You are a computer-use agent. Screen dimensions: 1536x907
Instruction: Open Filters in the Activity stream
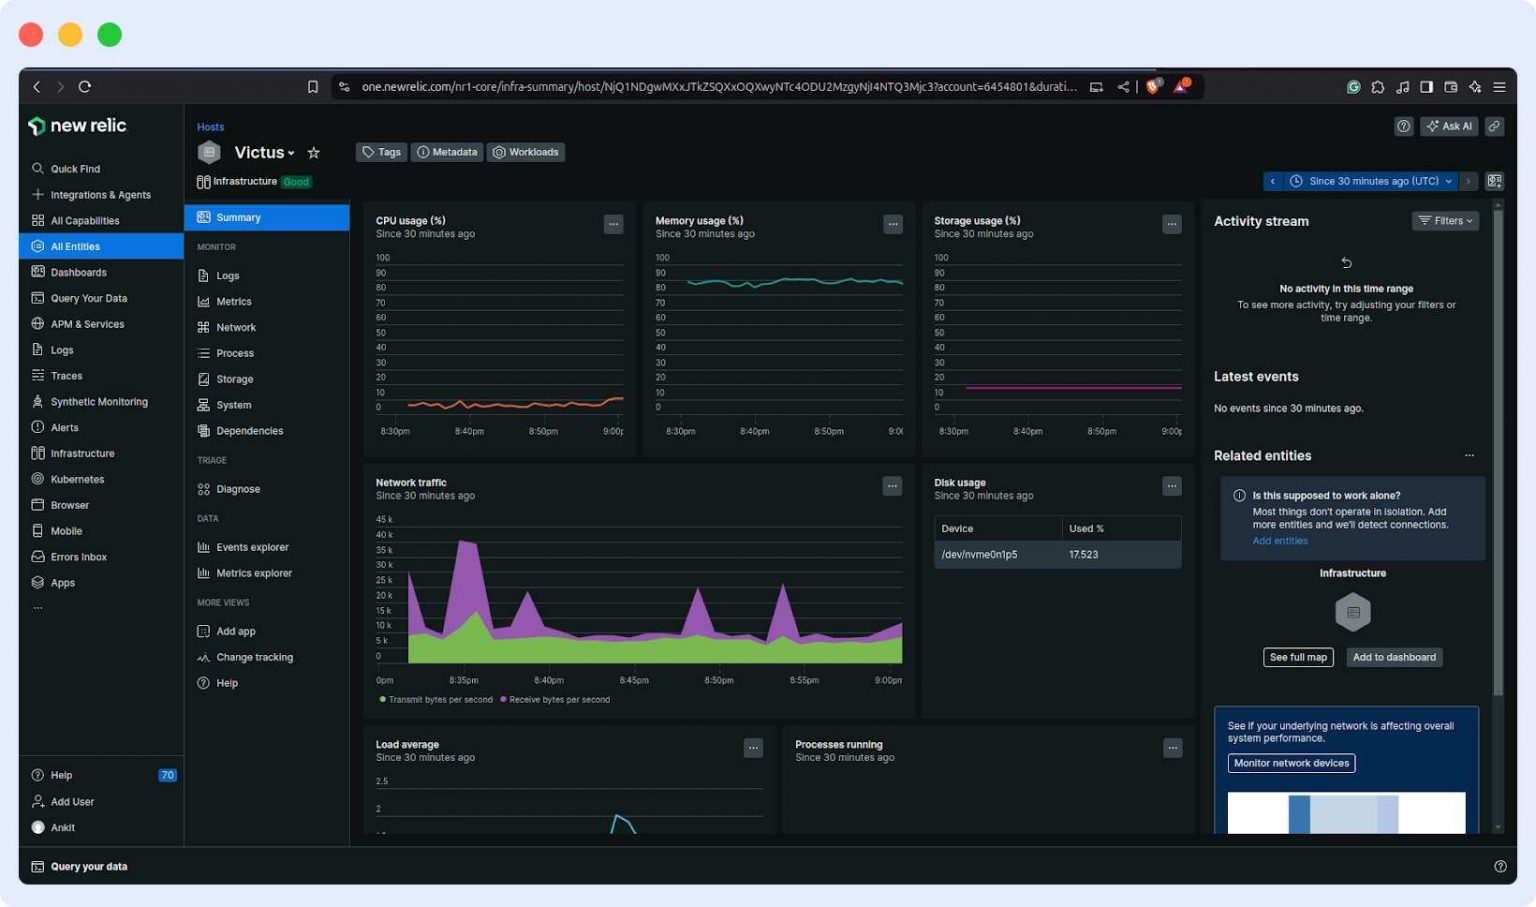click(x=1444, y=221)
